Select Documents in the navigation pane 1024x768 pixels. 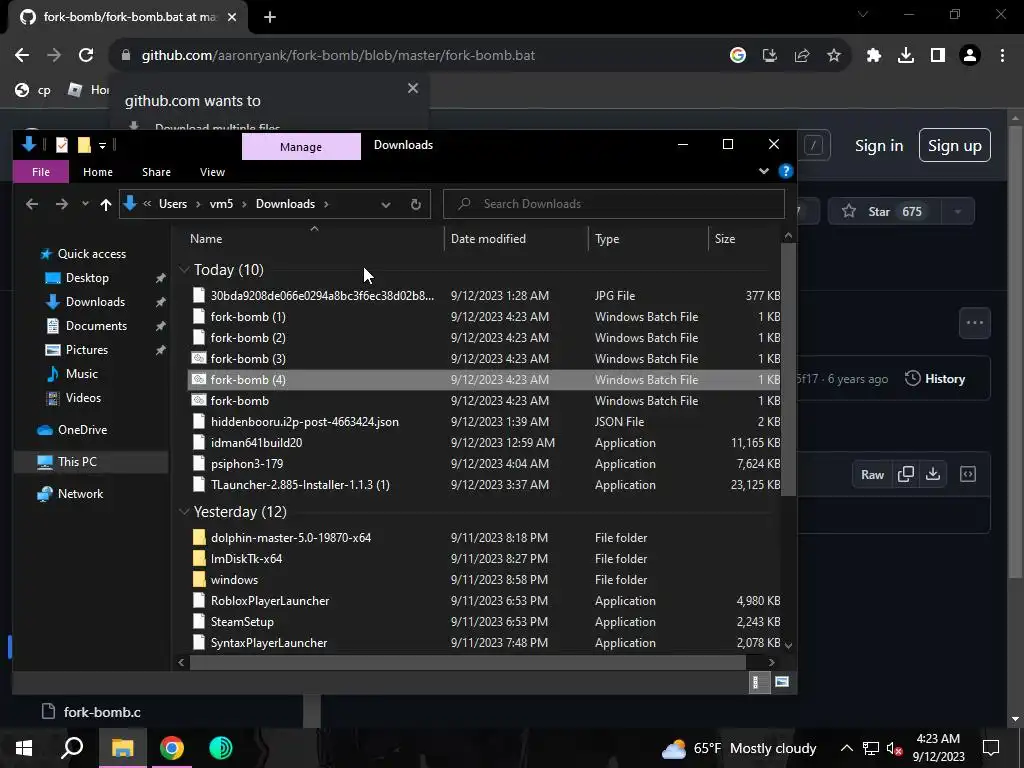coord(96,326)
